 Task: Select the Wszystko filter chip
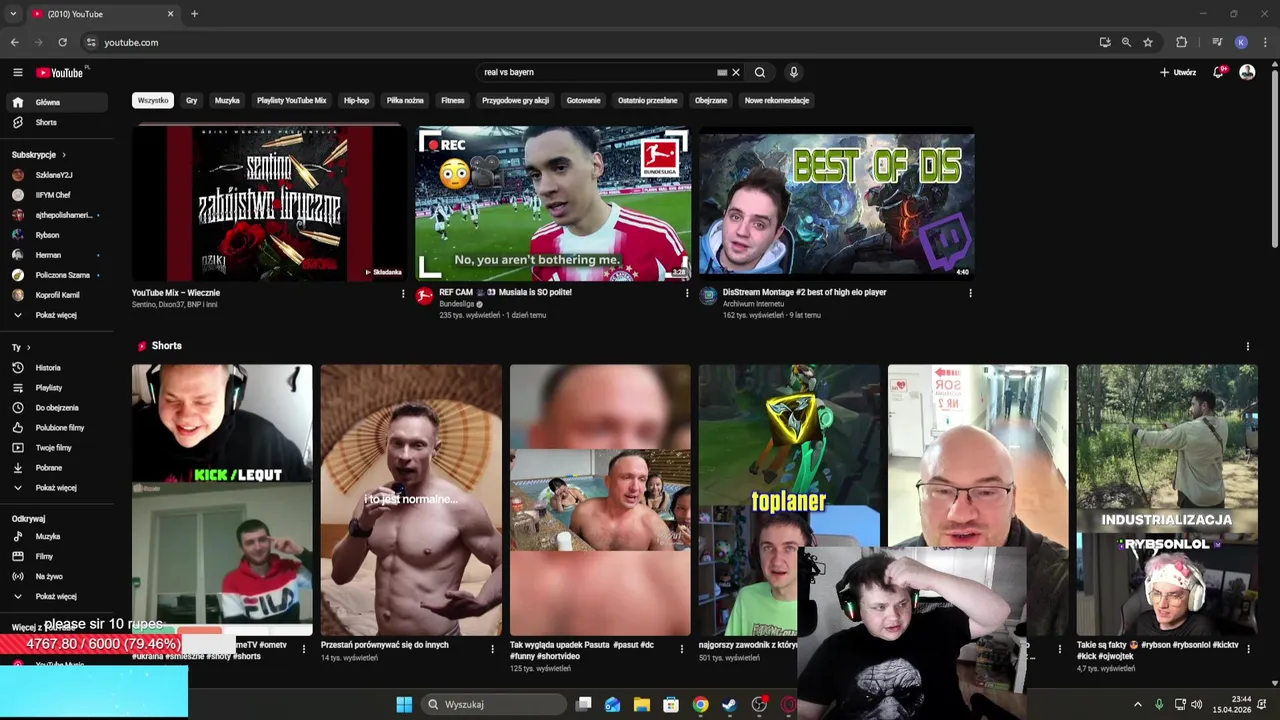tap(153, 100)
